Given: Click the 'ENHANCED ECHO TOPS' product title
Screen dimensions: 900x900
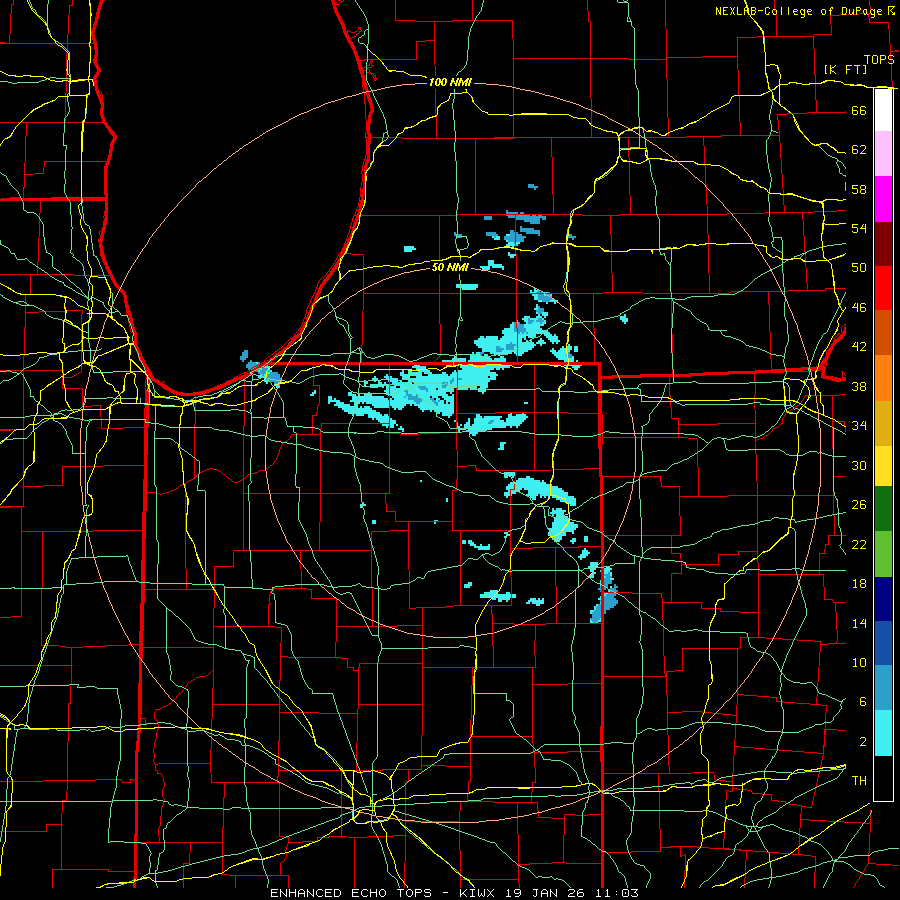Looking at the screenshot, I should [351, 893].
